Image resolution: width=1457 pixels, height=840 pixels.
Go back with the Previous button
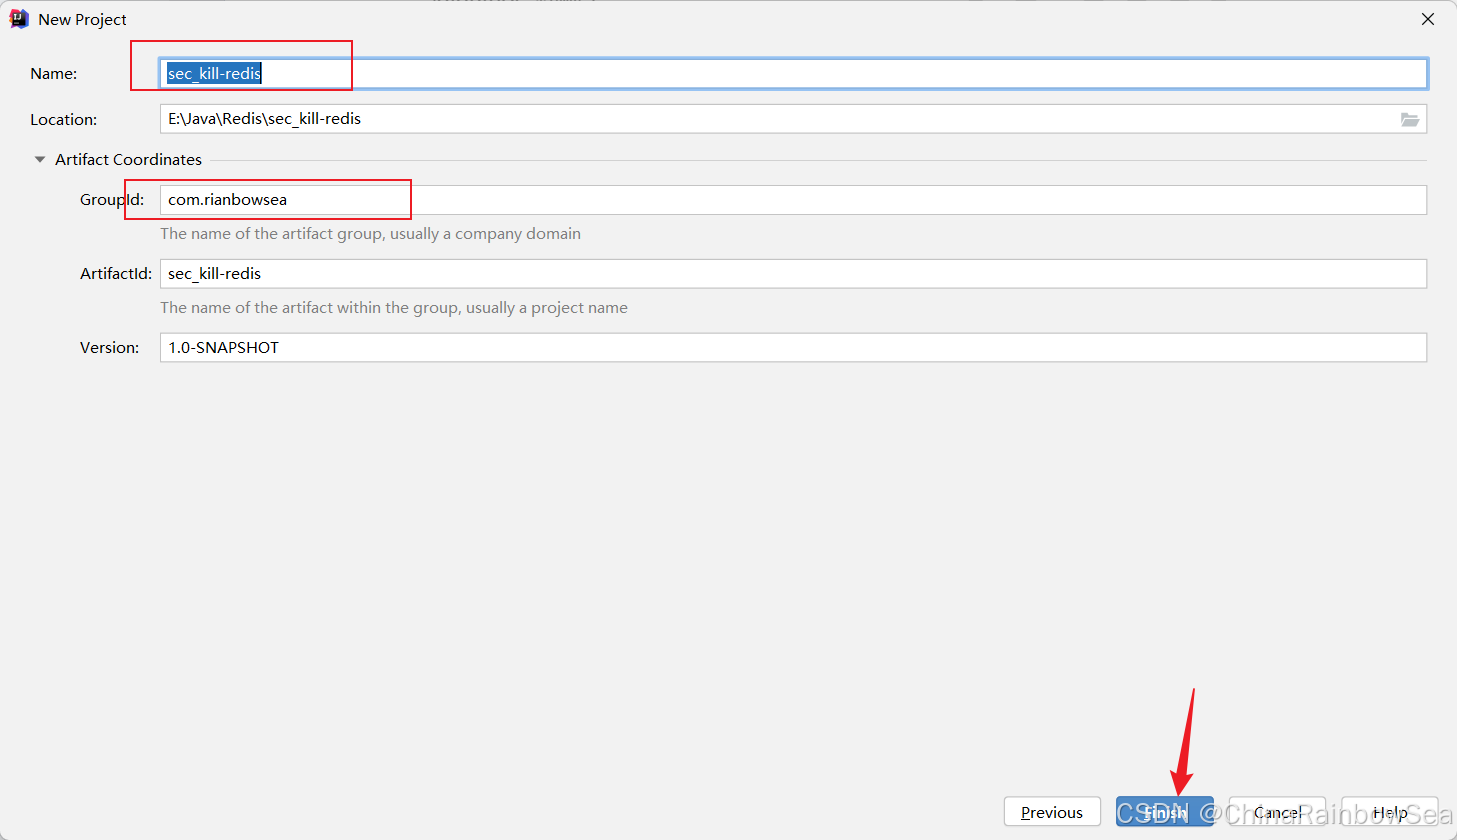click(1052, 812)
